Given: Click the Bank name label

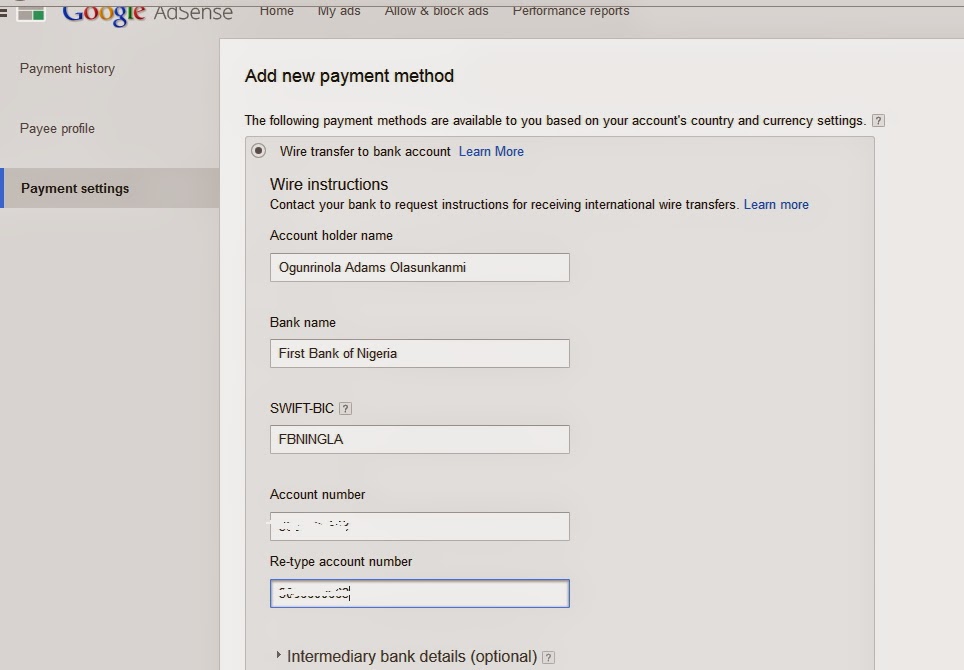Looking at the screenshot, I should click(x=302, y=322).
